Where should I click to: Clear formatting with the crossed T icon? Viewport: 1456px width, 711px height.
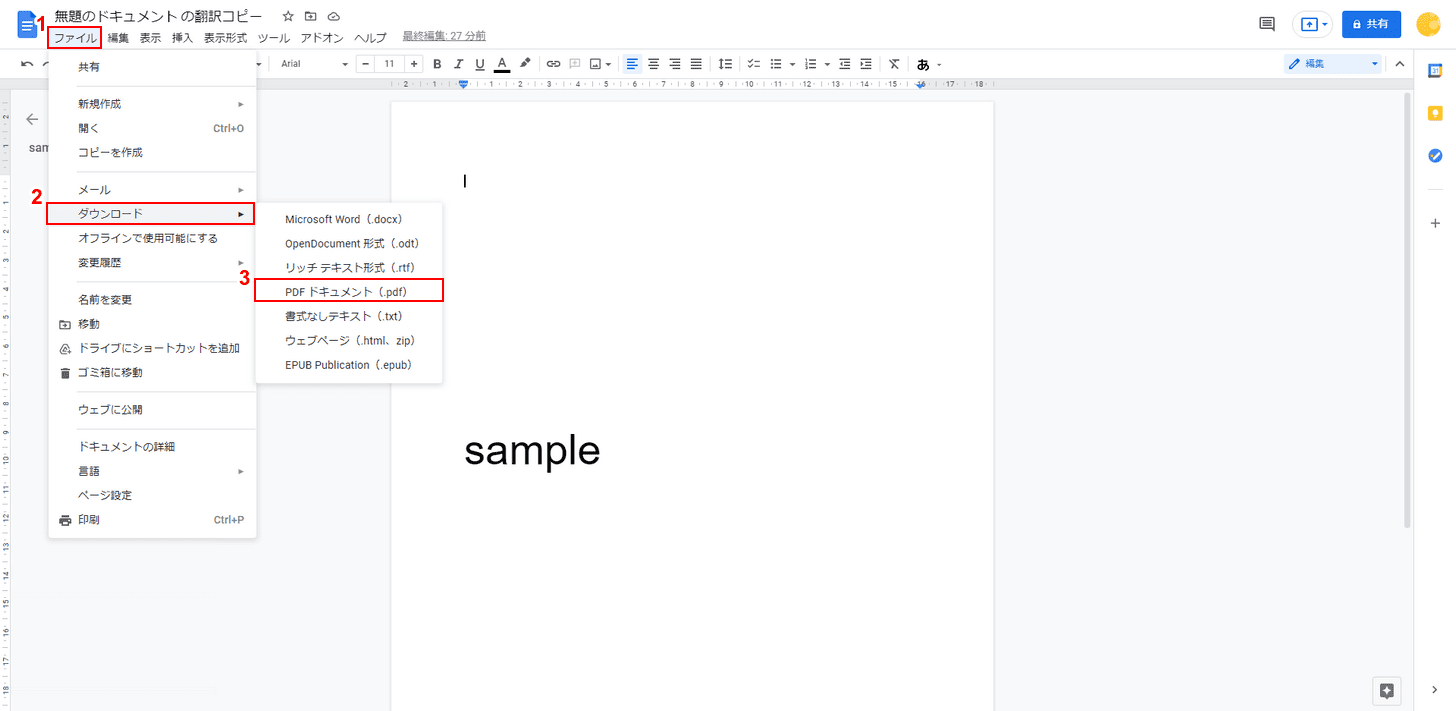pyautogui.click(x=894, y=64)
